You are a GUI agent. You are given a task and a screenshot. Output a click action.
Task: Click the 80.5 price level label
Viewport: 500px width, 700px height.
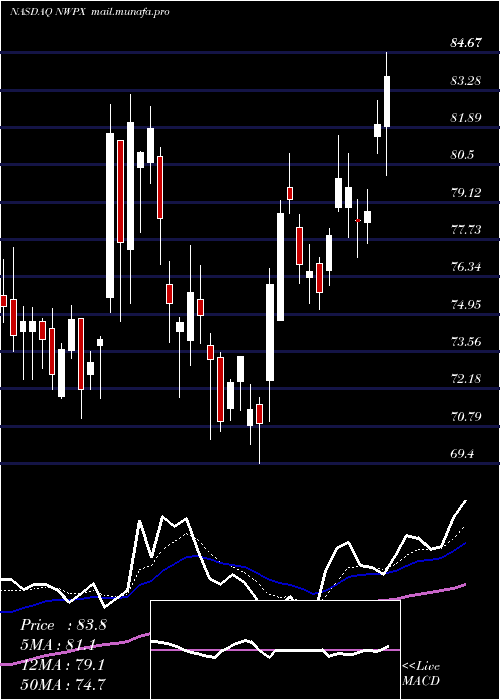coord(462,155)
